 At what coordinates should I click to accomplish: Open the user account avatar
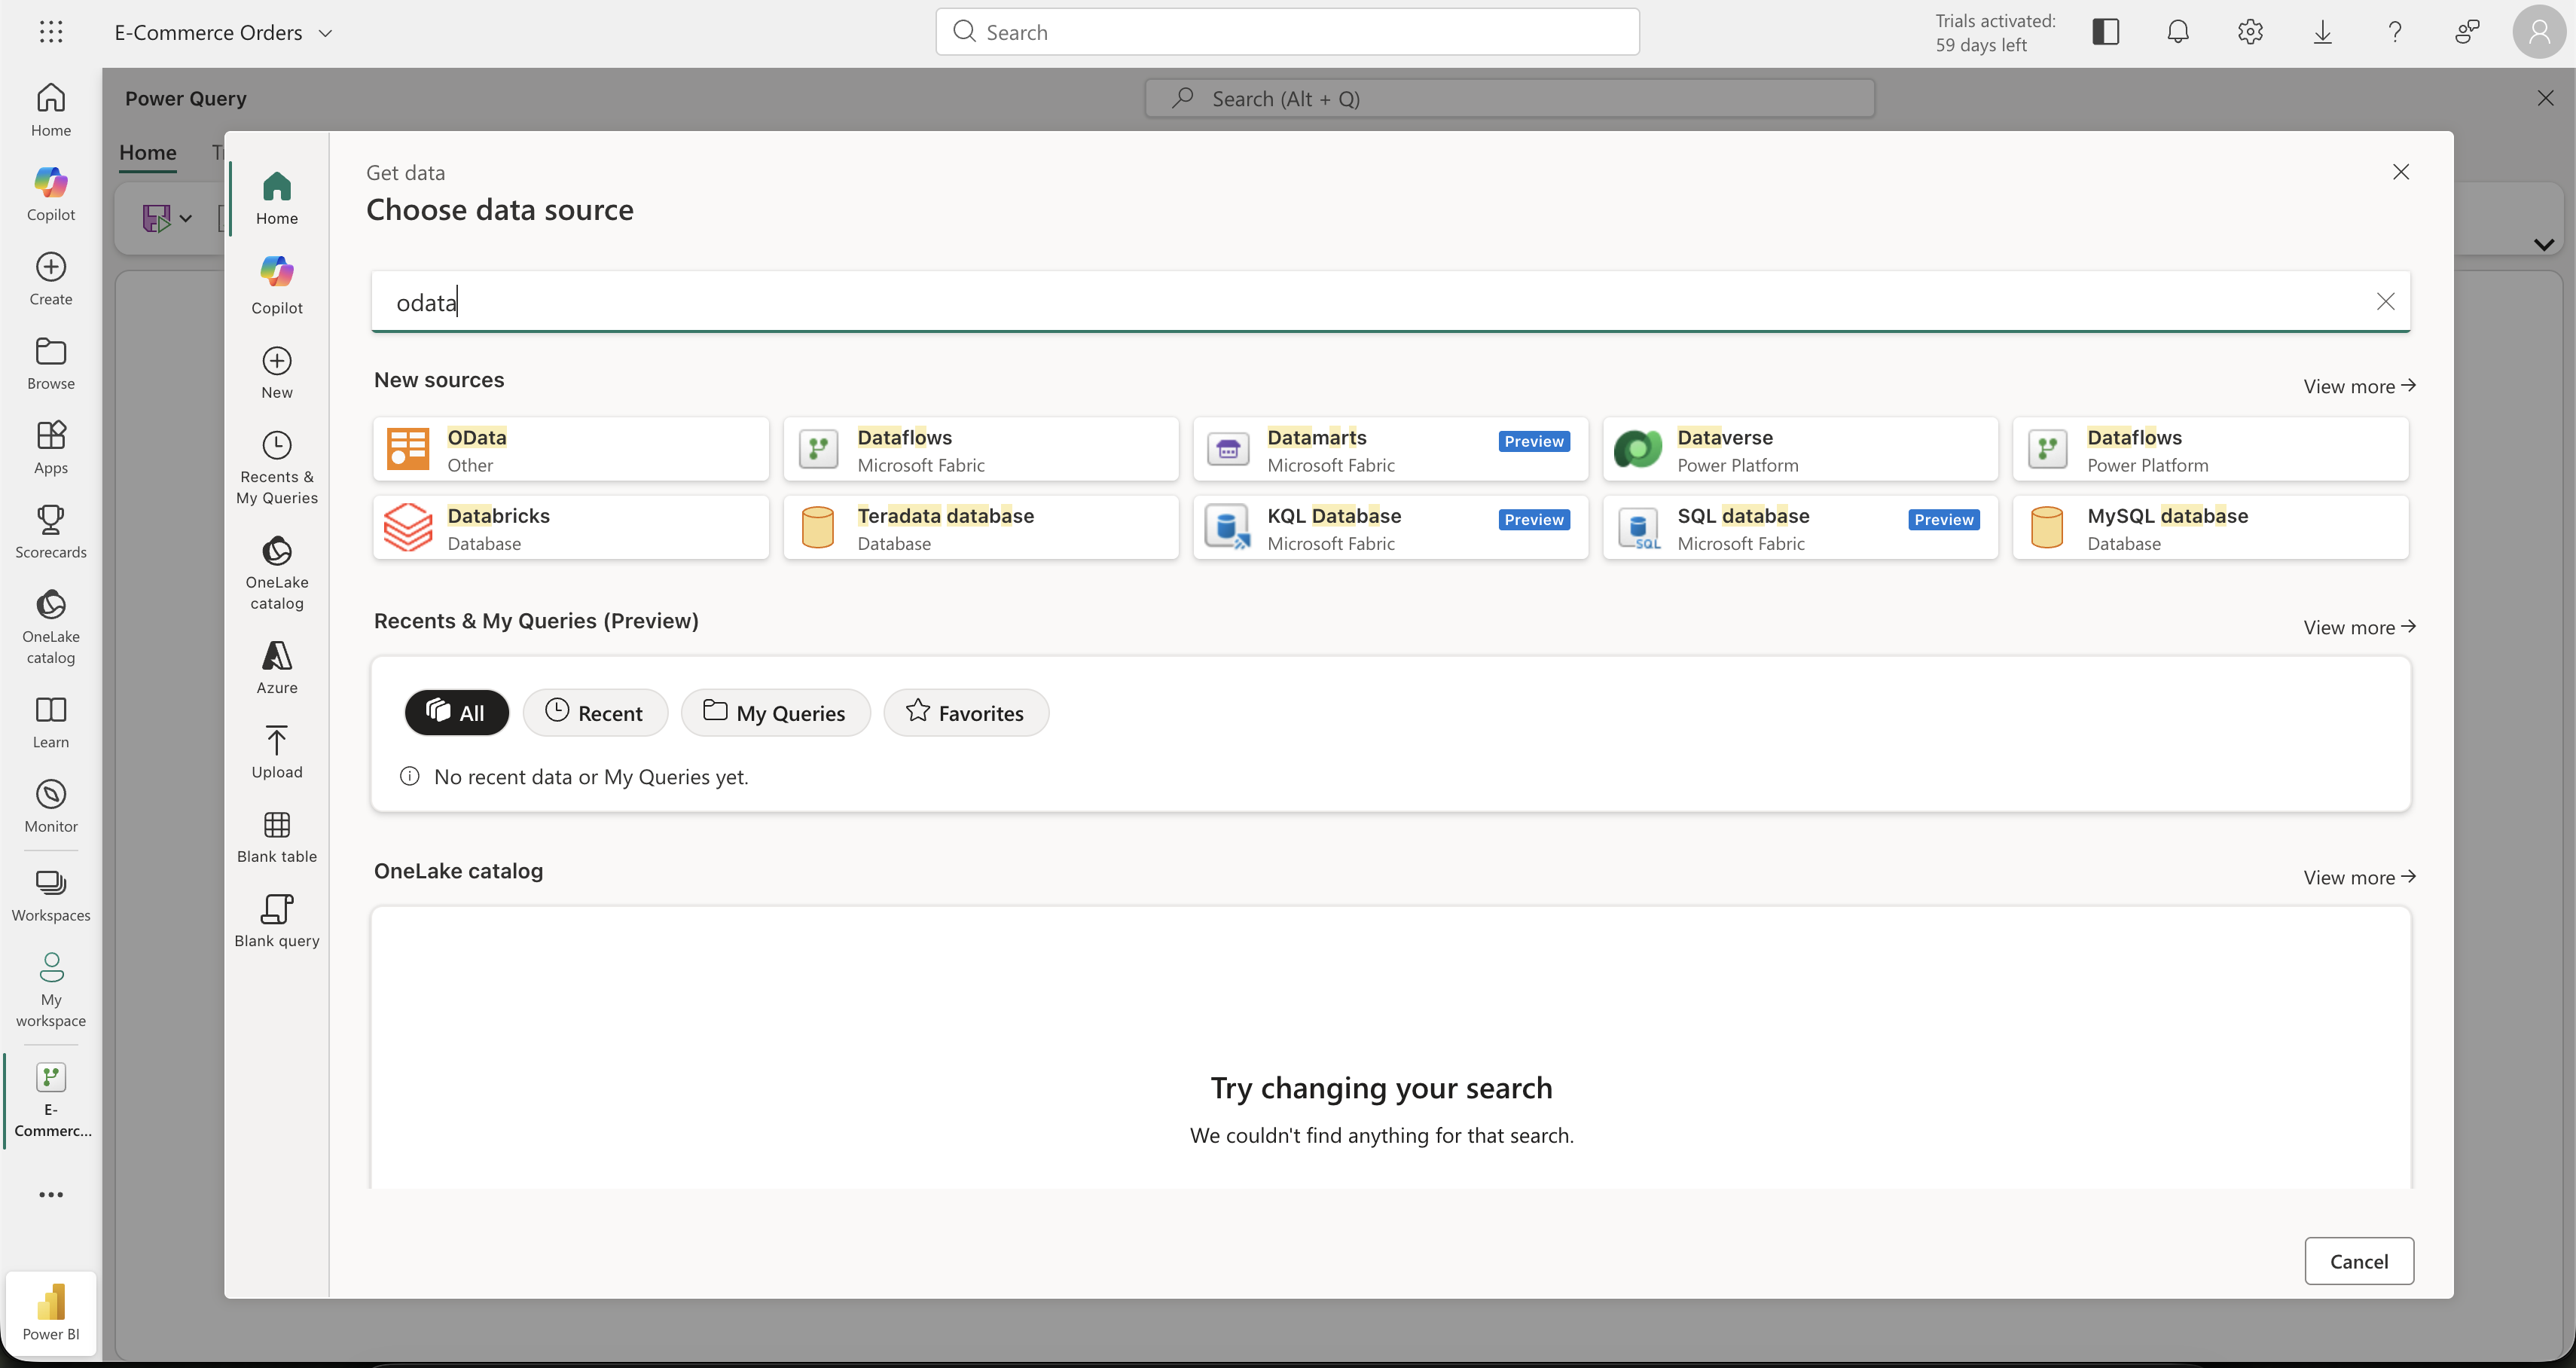pyautogui.click(x=2539, y=32)
